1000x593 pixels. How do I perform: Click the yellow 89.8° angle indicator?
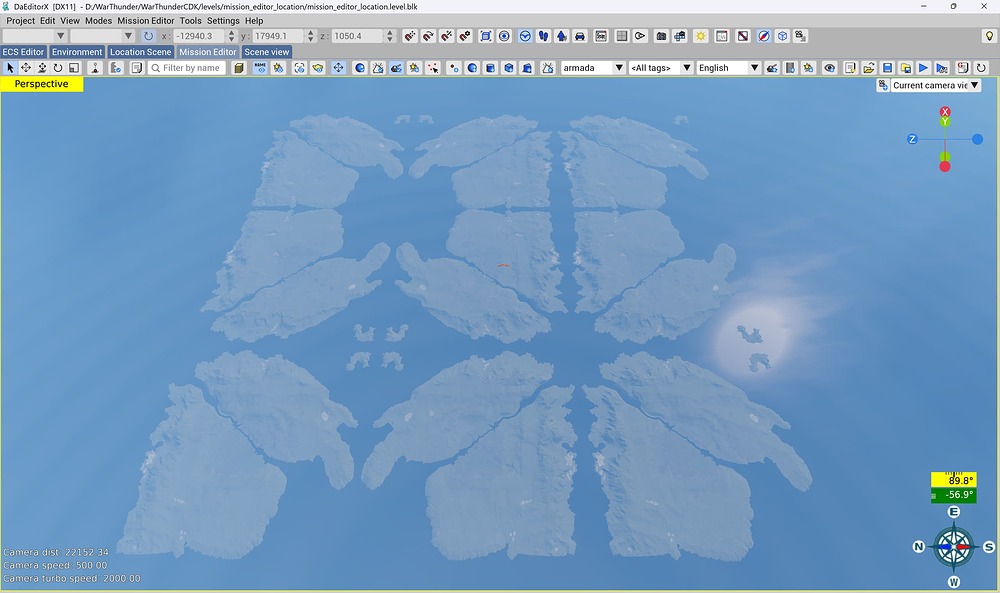coord(953,480)
